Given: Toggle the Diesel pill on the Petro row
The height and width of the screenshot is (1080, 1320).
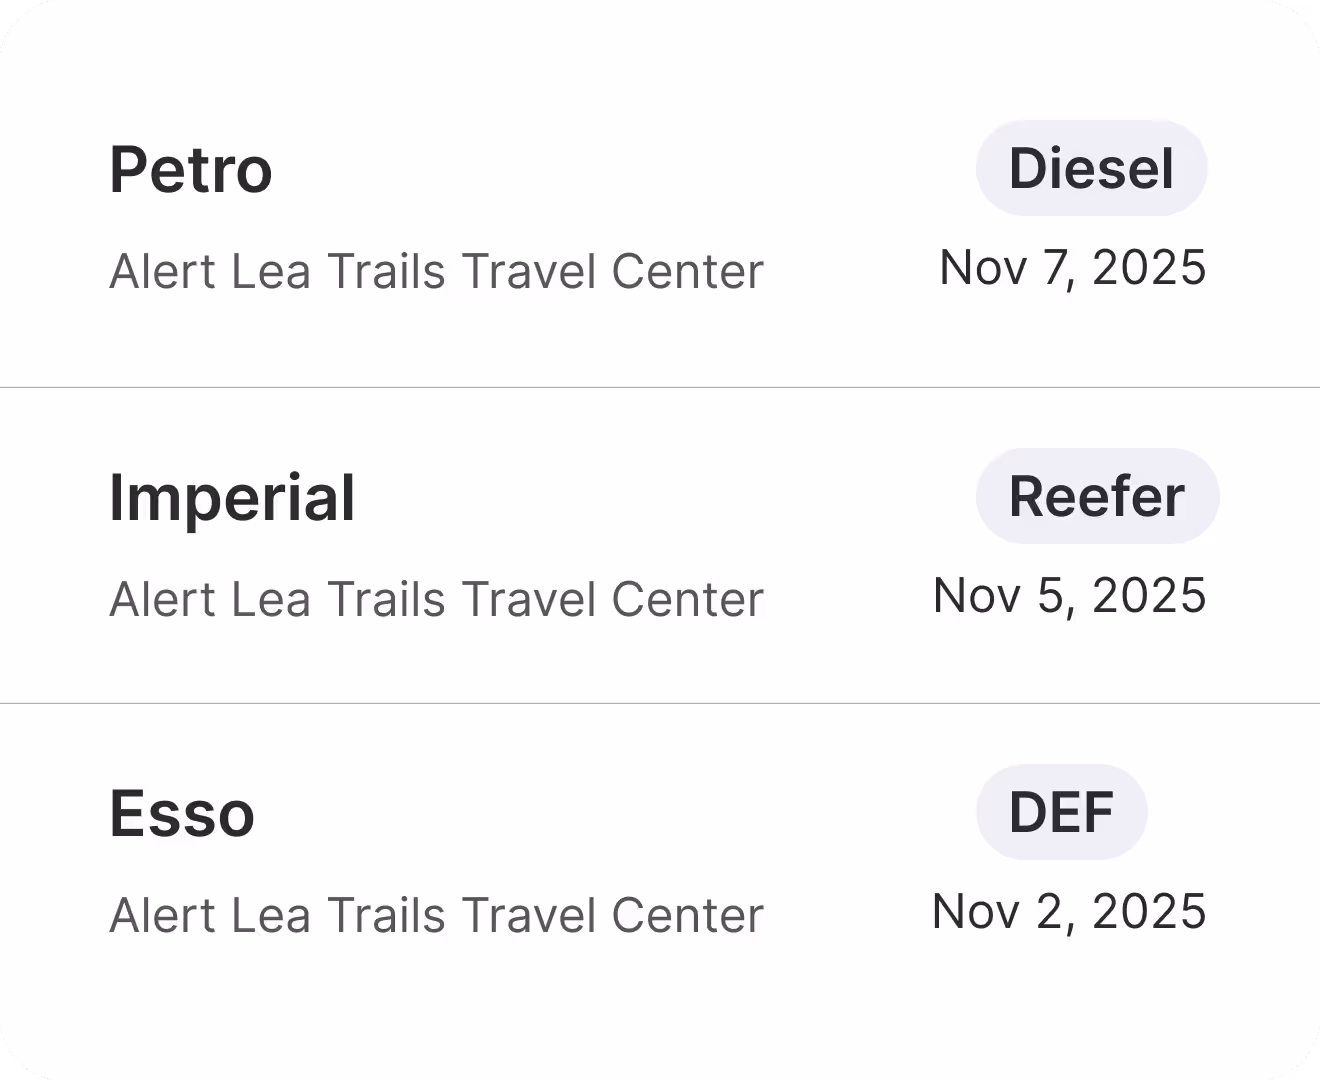Looking at the screenshot, I should coord(1091,167).
